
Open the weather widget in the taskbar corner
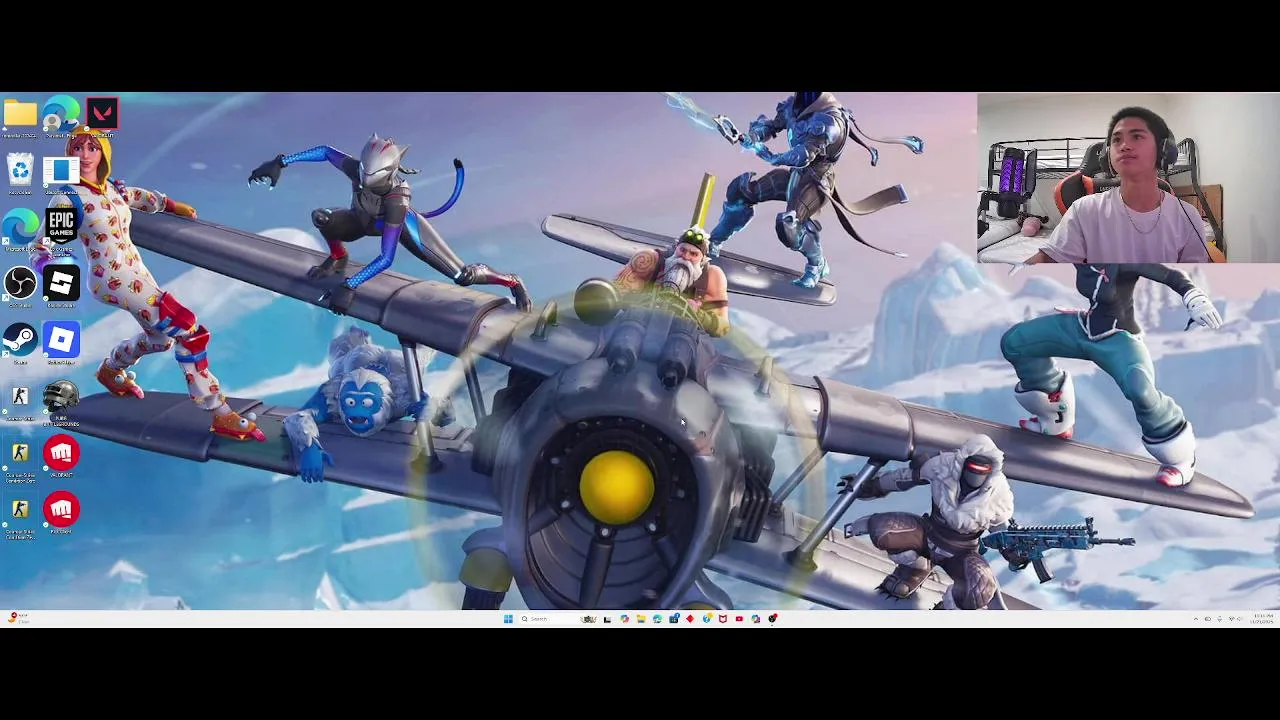pos(17,619)
